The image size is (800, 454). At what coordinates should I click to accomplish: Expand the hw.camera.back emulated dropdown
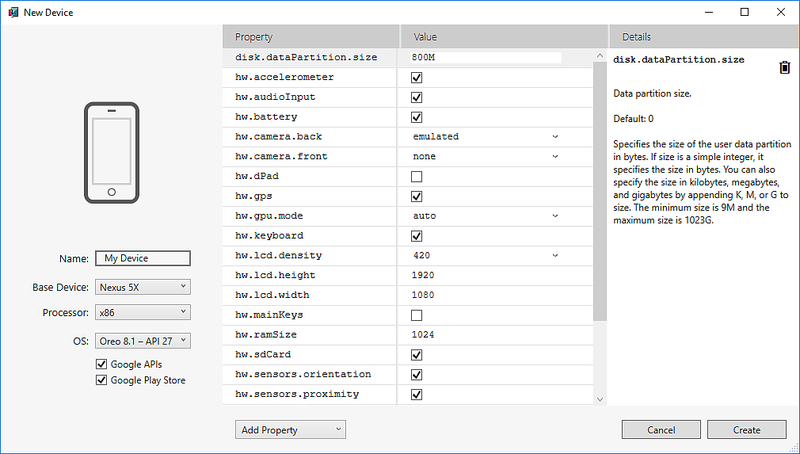tap(485, 137)
